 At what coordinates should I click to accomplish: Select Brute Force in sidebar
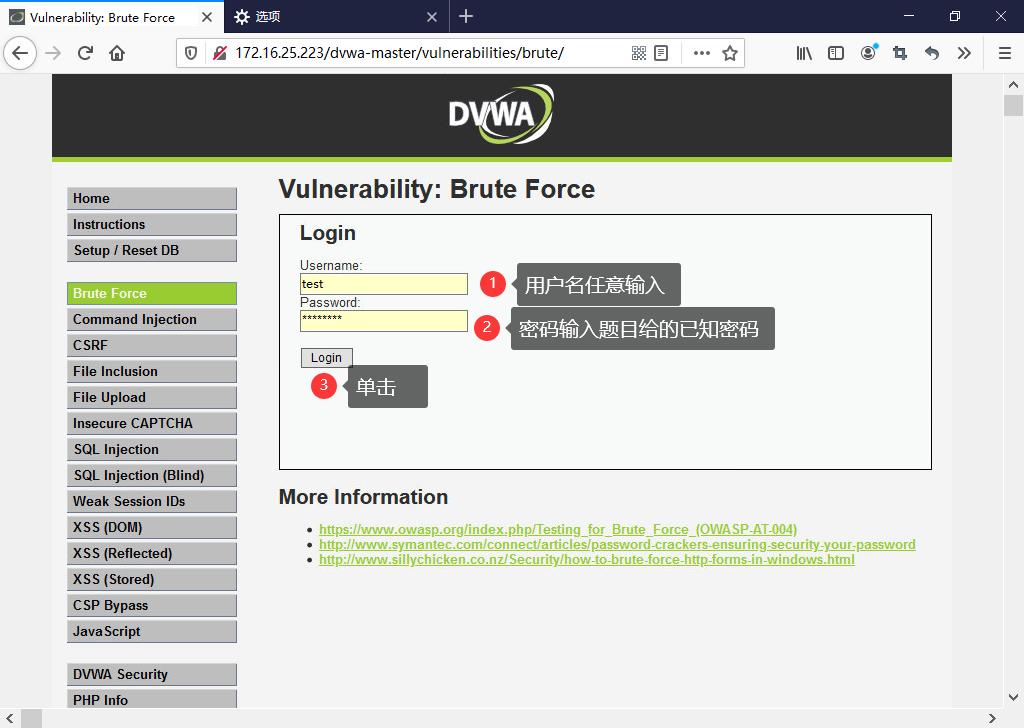click(x=152, y=294)
